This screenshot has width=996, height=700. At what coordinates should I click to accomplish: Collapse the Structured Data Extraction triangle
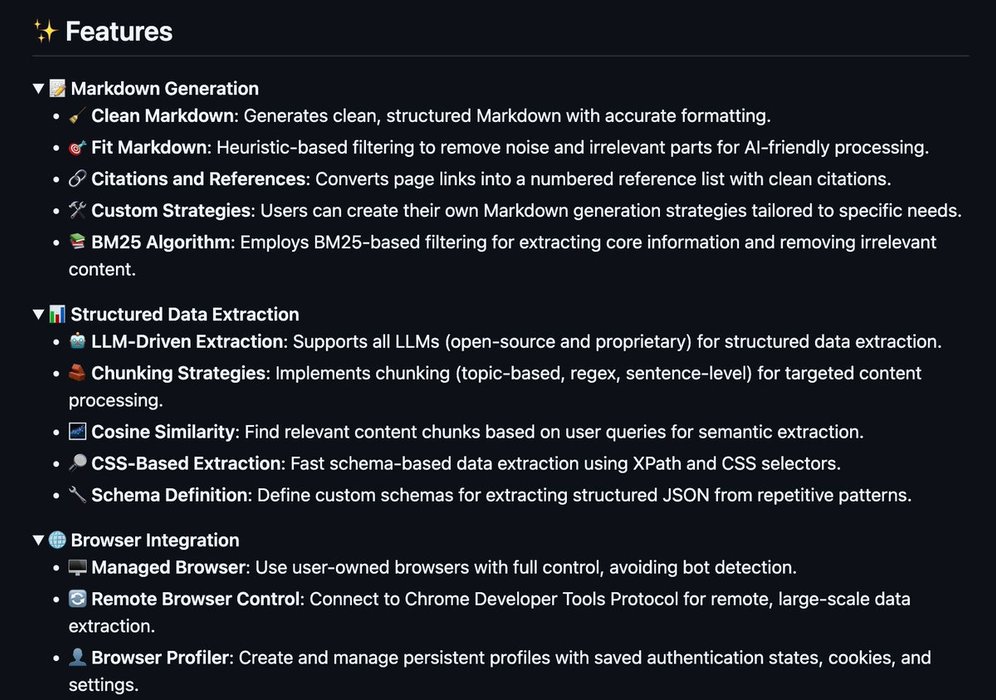(x=39, y=314)
